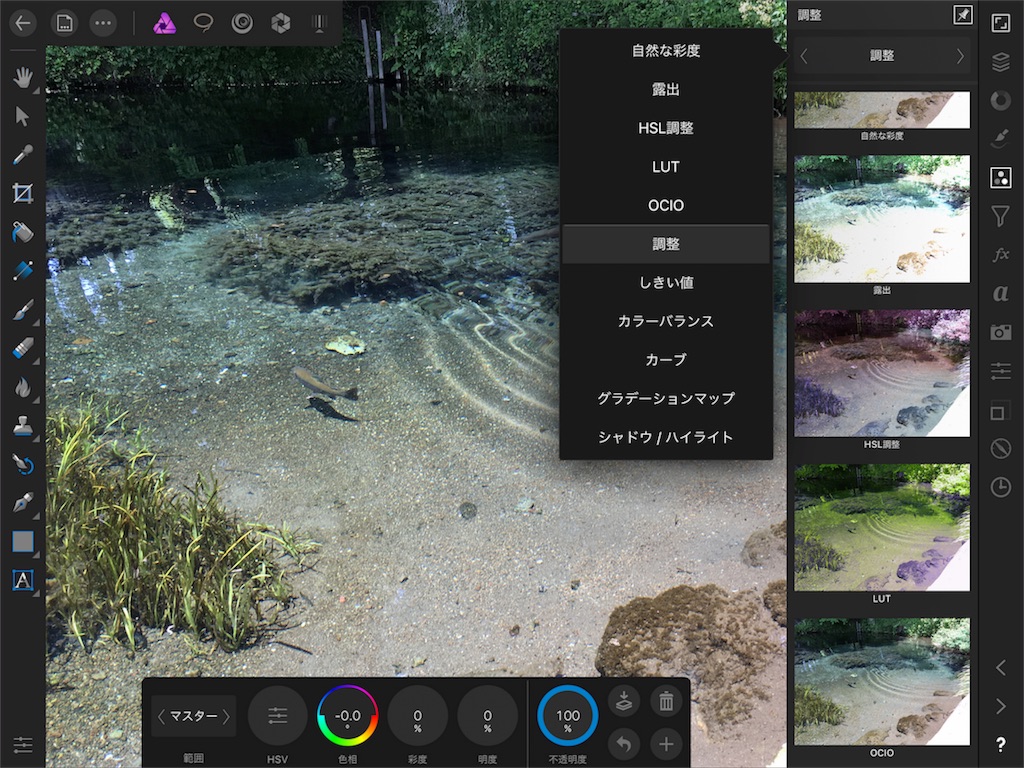Open the three-dots more options menu

[103, 24]
